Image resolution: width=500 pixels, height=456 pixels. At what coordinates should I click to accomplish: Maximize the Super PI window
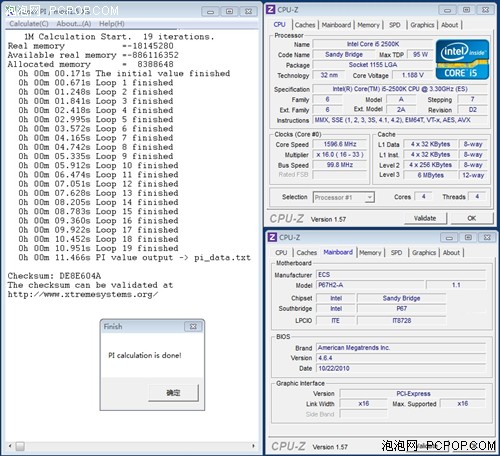[x=229, y=12]
